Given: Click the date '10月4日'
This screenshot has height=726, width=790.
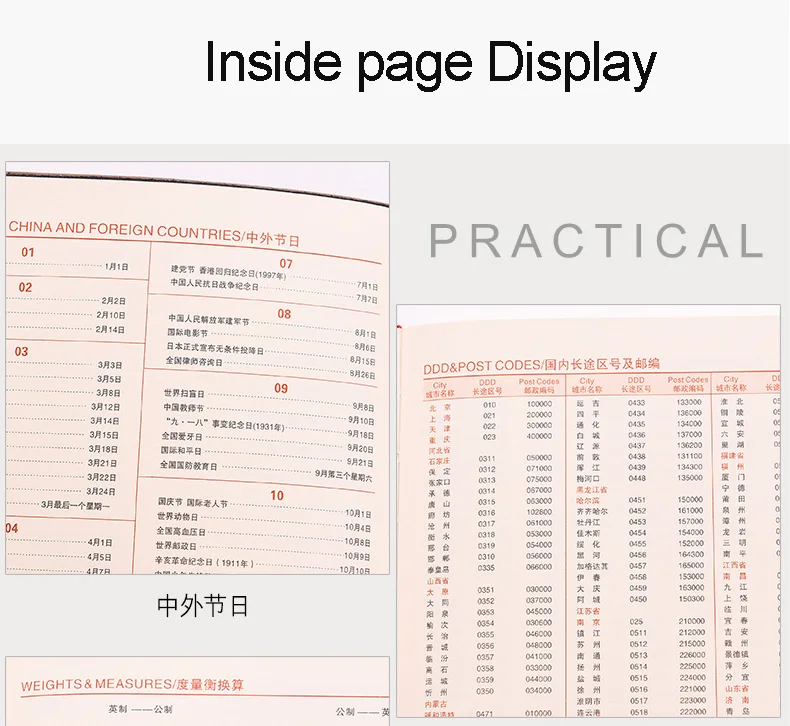Looking at the screenshot, I should [x=358, y=527].
